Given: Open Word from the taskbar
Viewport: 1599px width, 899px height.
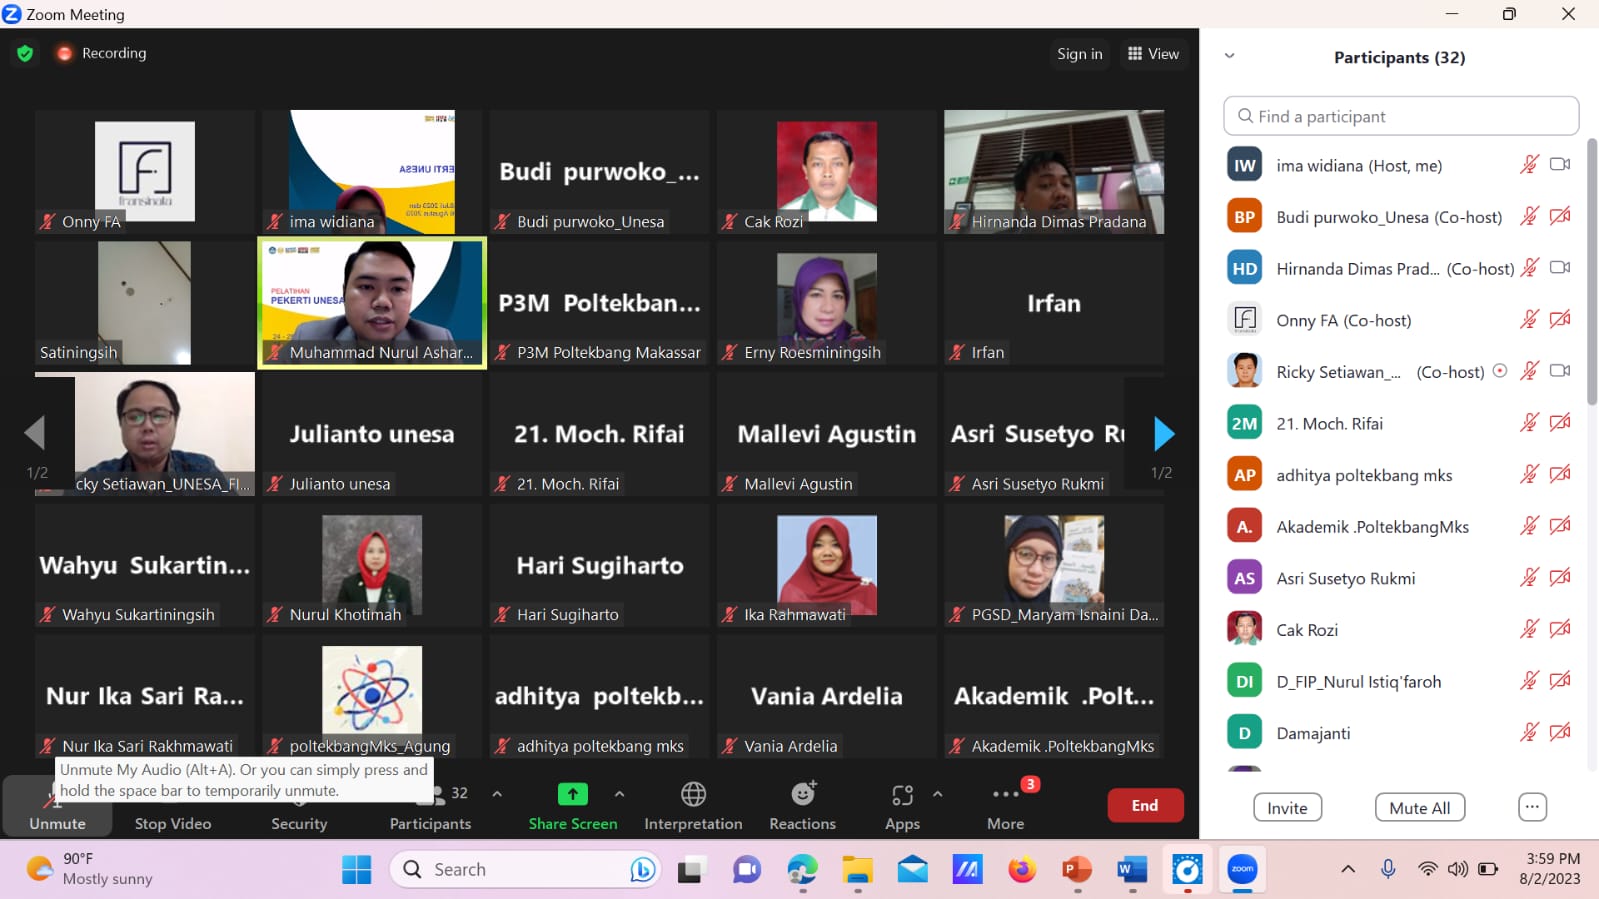Looking at the screenshot, I should click(1131, 869).
